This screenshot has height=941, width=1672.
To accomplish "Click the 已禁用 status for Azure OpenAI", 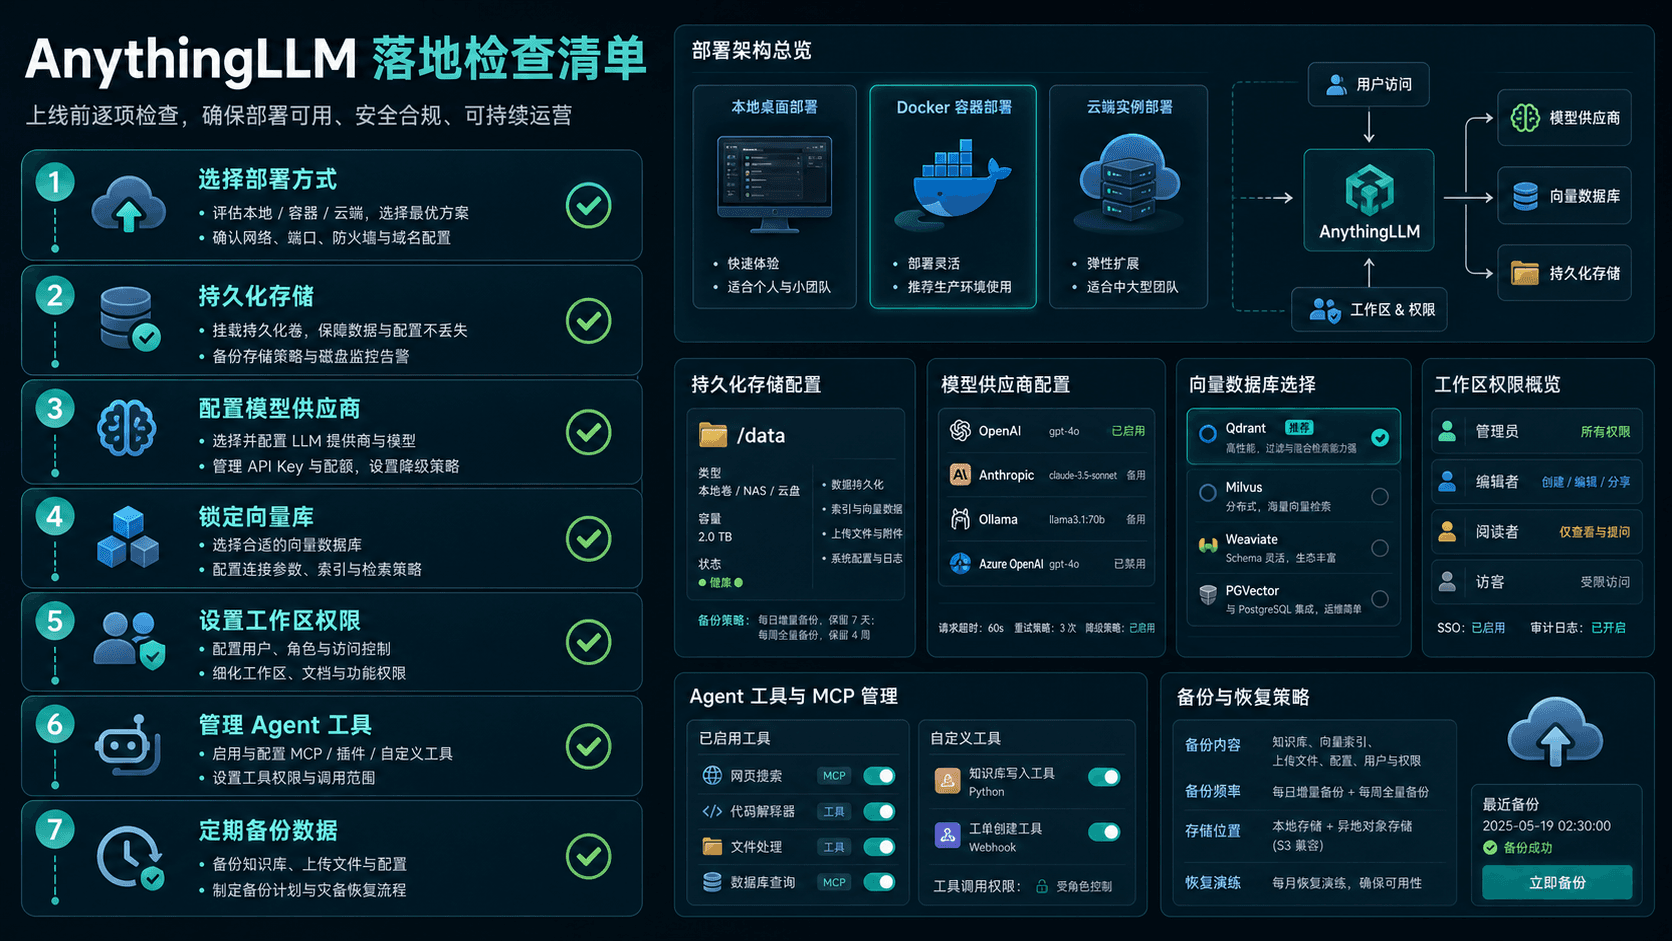I will click(x=1130, y=564).
